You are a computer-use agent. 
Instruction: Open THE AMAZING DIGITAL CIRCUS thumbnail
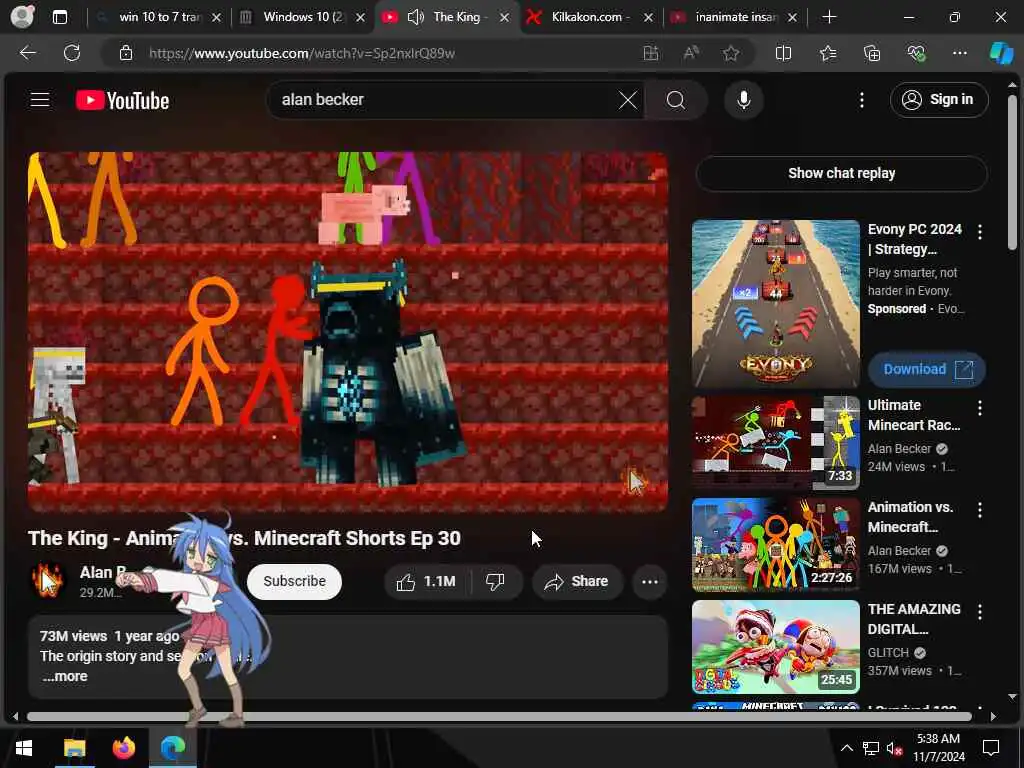776,647
